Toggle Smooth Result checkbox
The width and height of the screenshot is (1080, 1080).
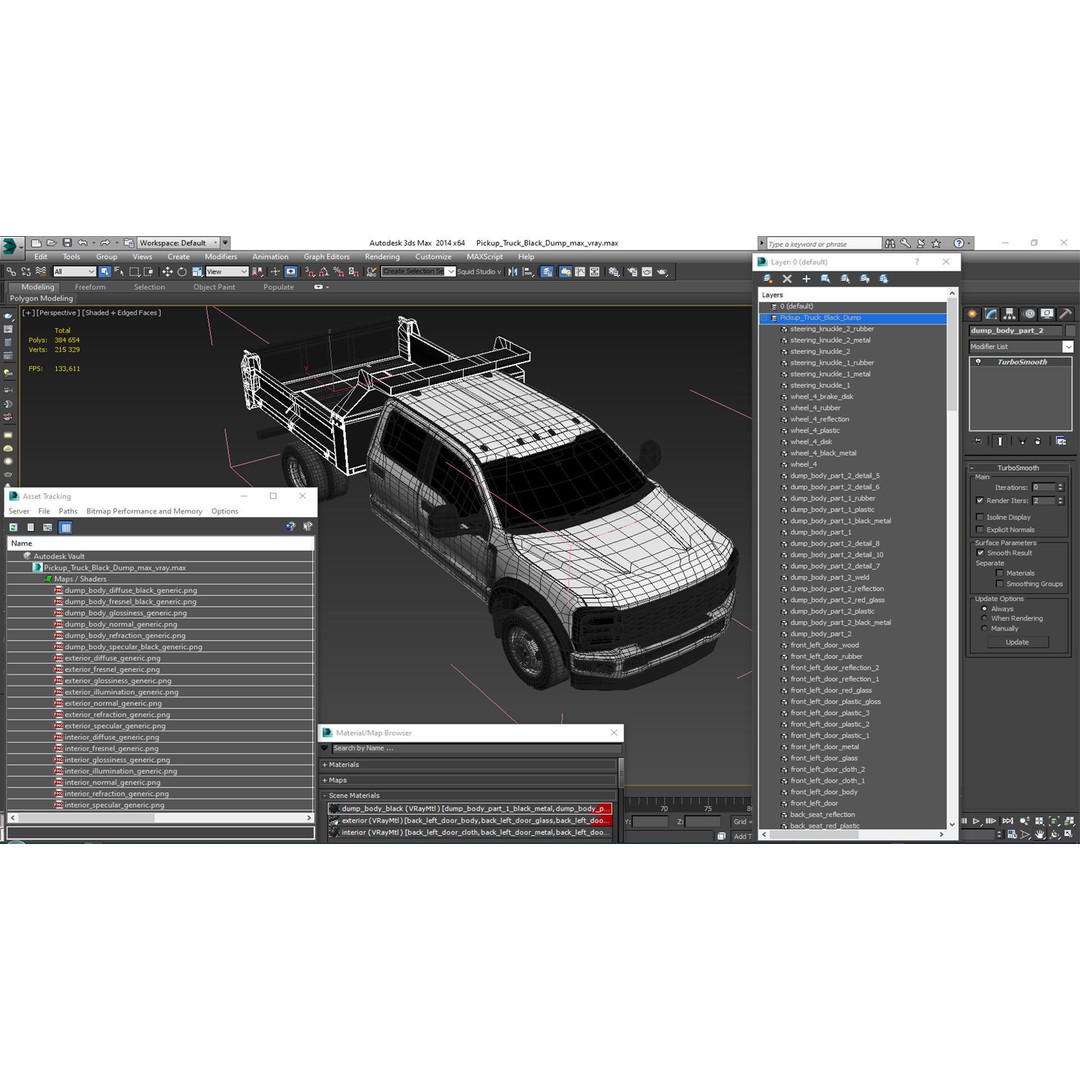click(979, 553)
